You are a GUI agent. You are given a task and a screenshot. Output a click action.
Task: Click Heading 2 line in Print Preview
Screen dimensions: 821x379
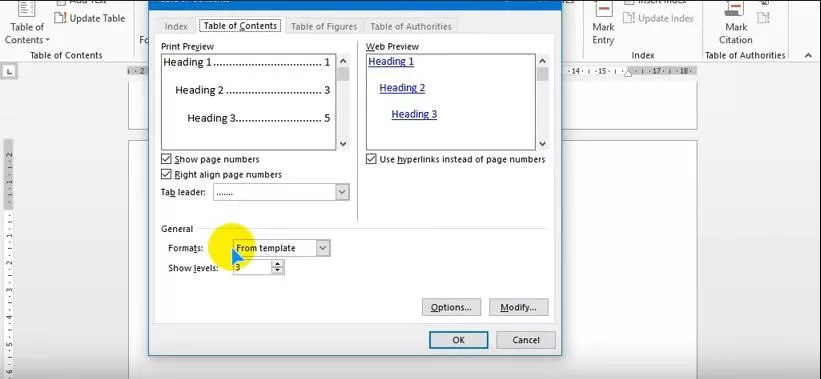coord(253,91)
